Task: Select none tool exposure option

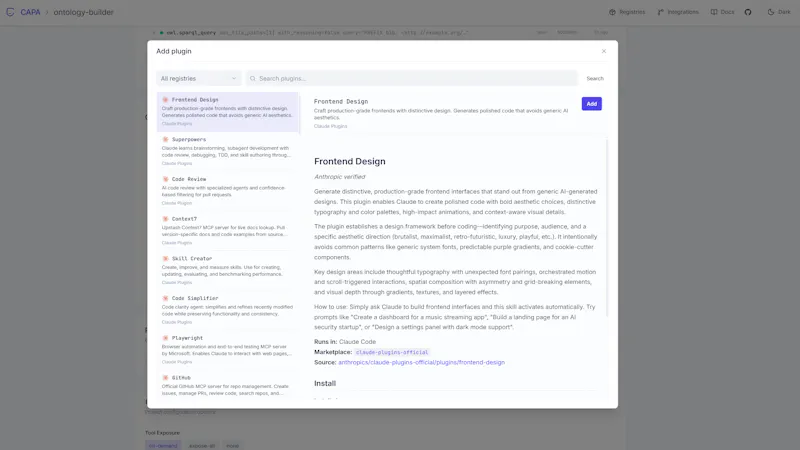Action: tap(233, 445)
